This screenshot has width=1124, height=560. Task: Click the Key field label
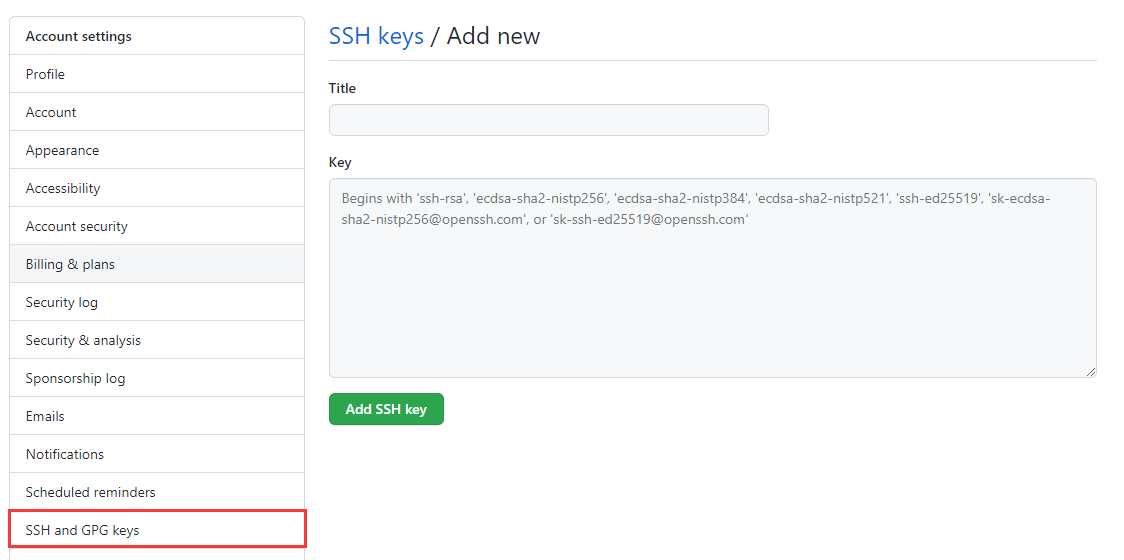[340, 162]
